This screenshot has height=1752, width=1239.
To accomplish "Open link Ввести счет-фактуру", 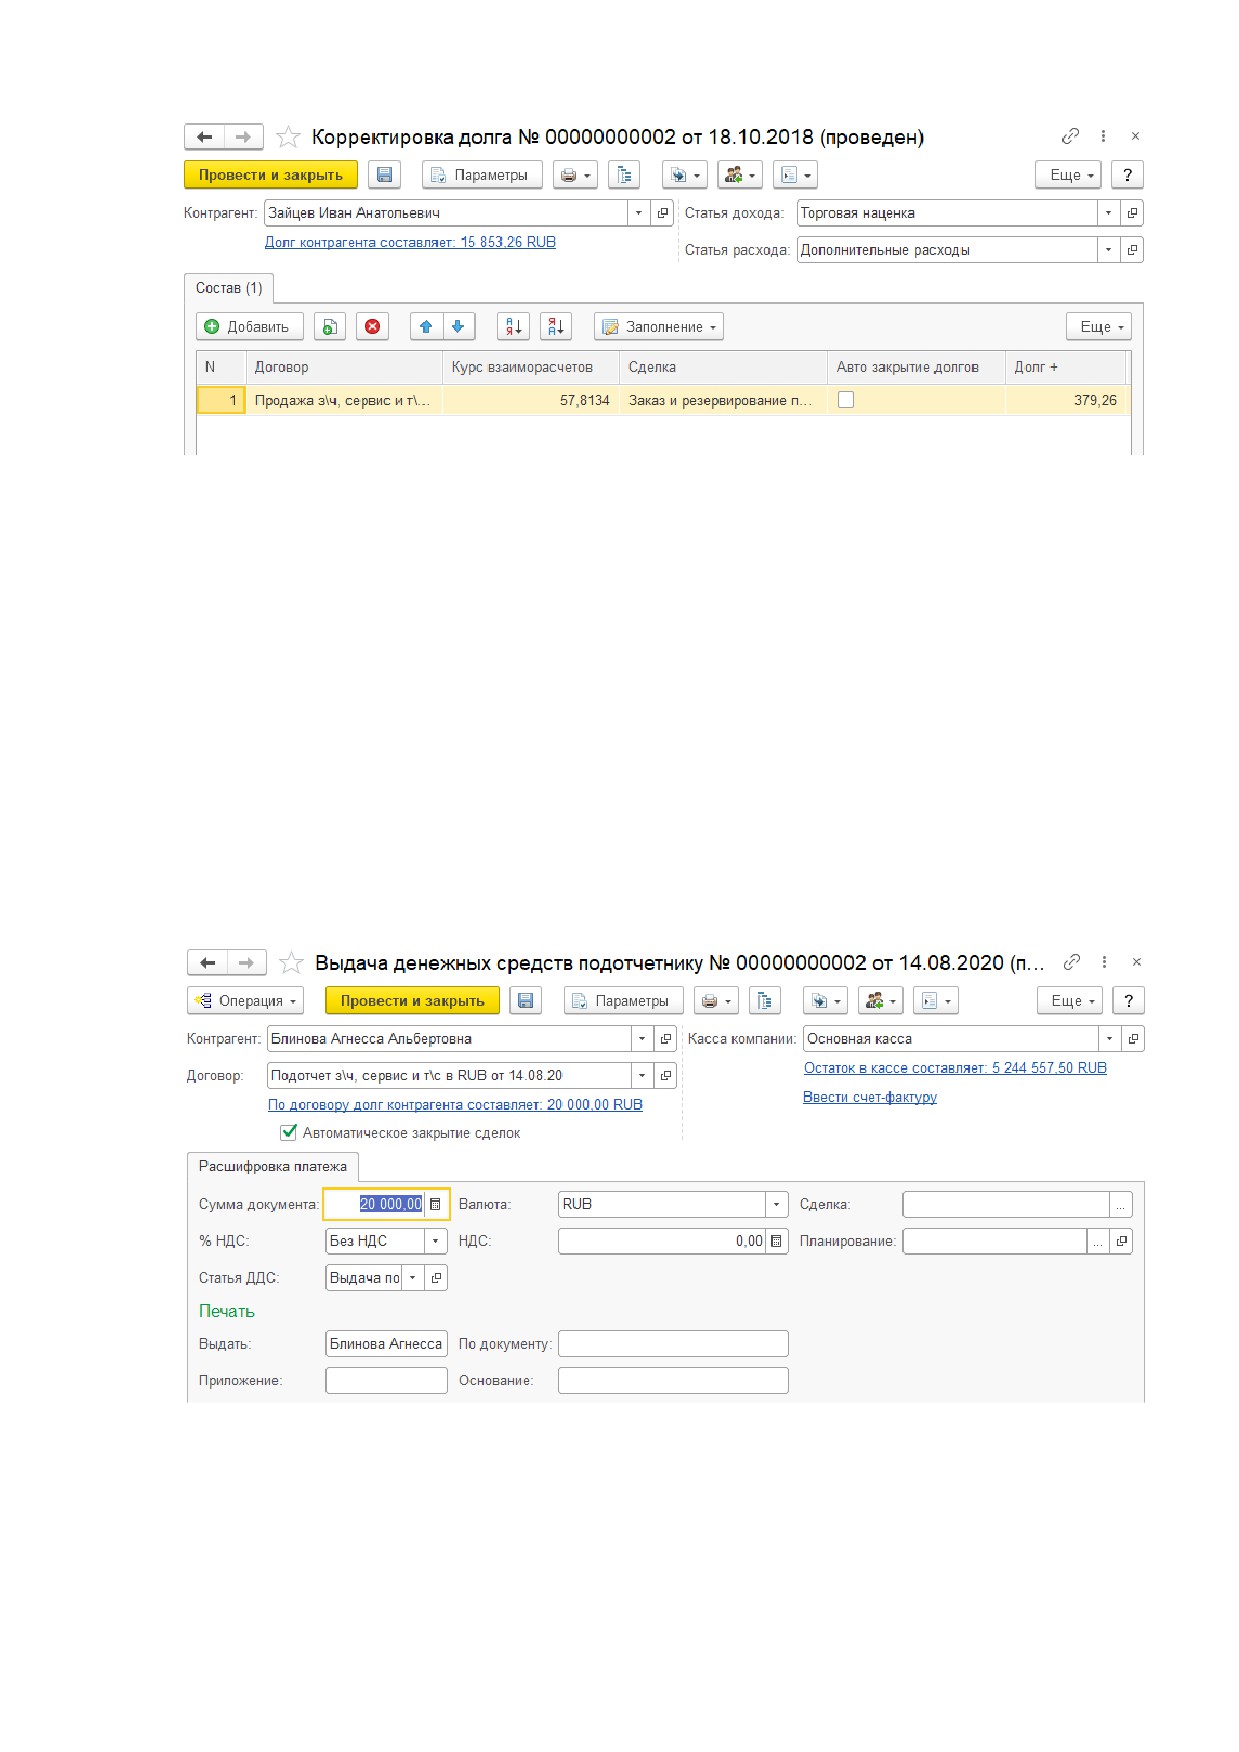I will coord(870,1097).
